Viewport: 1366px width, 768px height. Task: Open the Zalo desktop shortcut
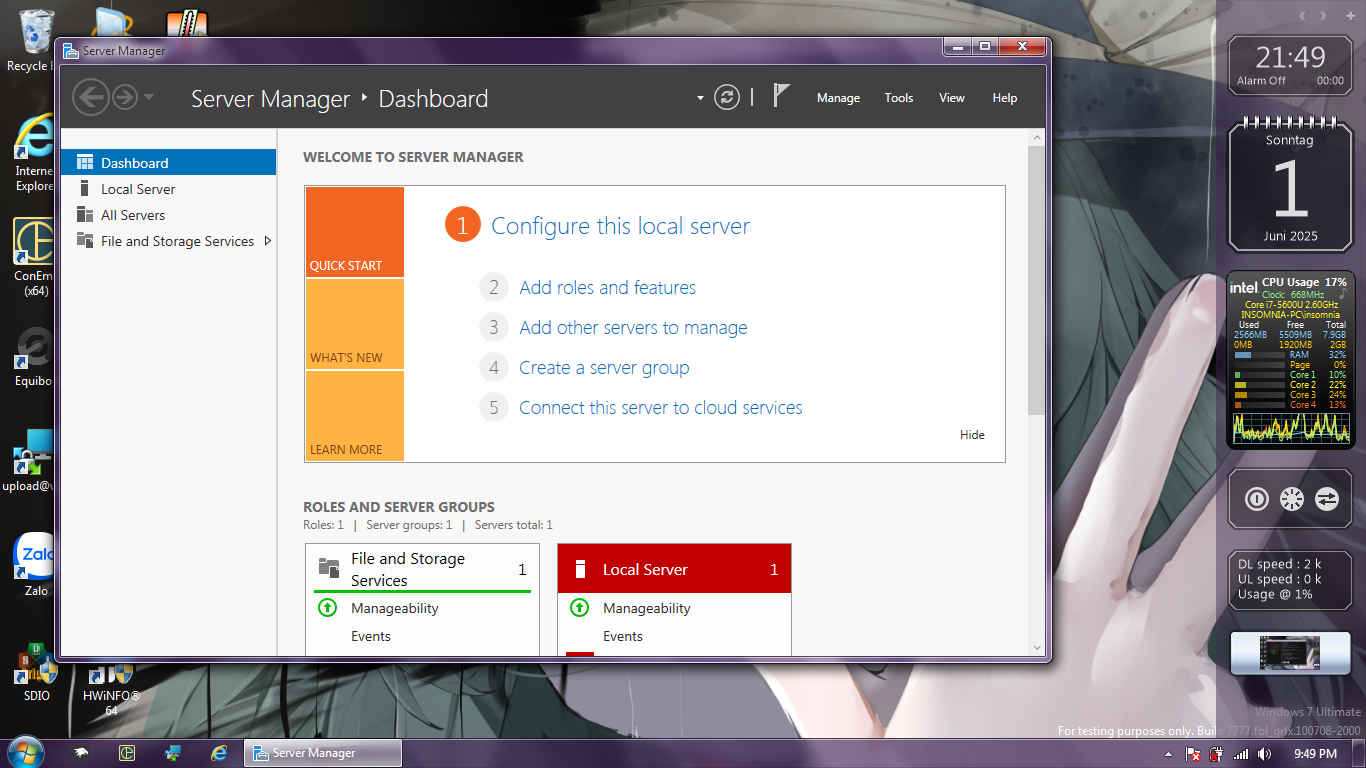36,563
